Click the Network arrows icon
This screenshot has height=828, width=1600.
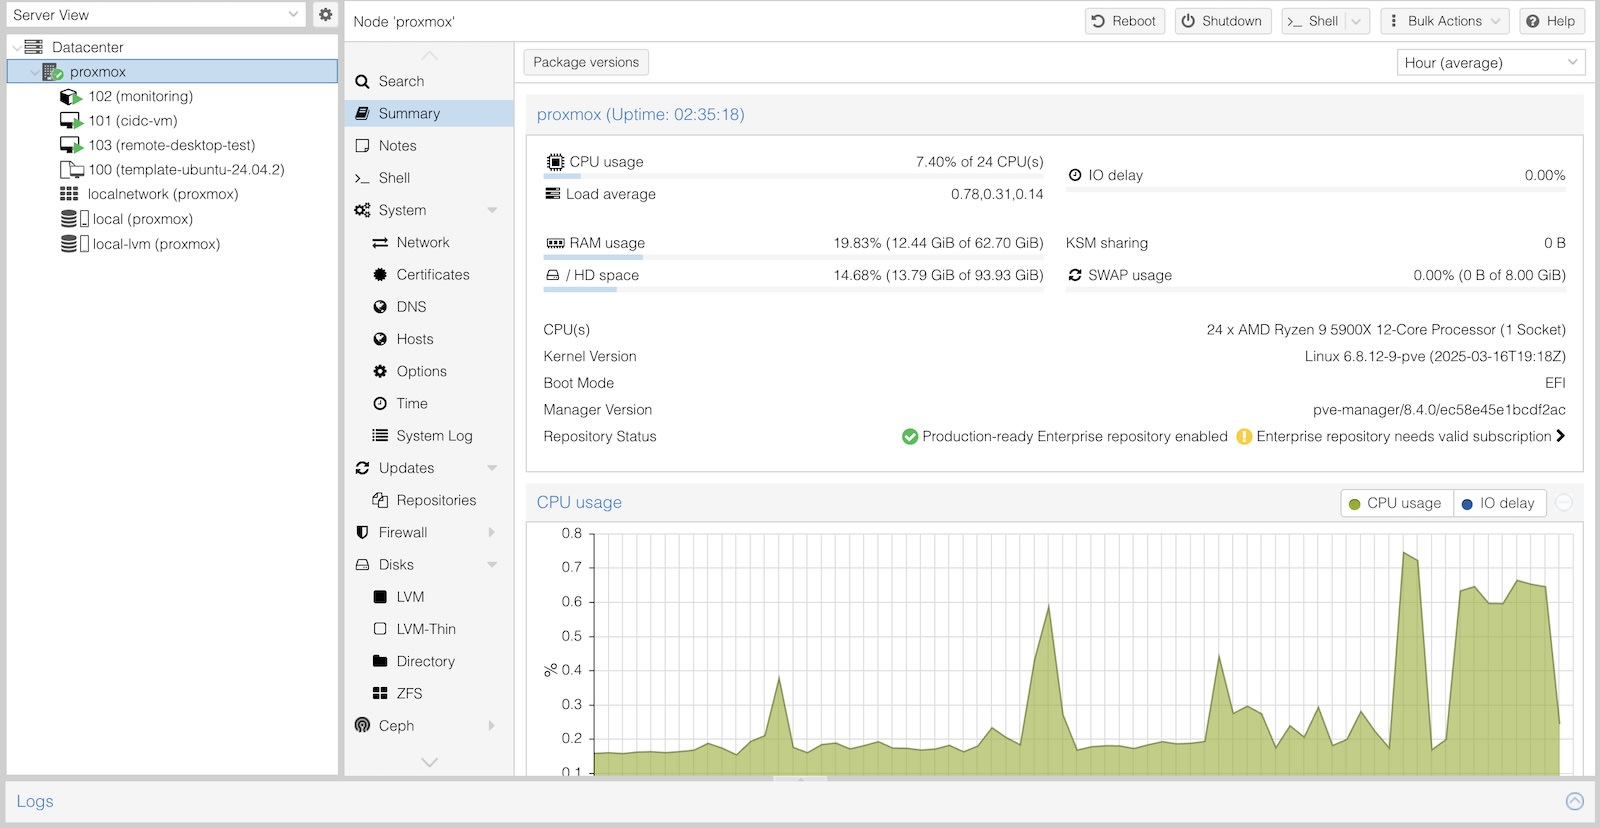(380, 243)
